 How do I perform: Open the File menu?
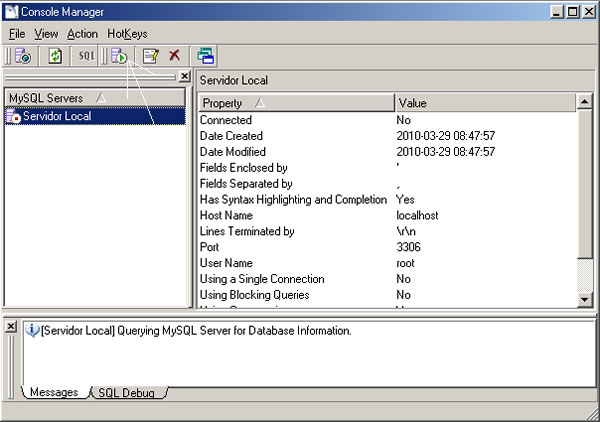click(17, 34)
